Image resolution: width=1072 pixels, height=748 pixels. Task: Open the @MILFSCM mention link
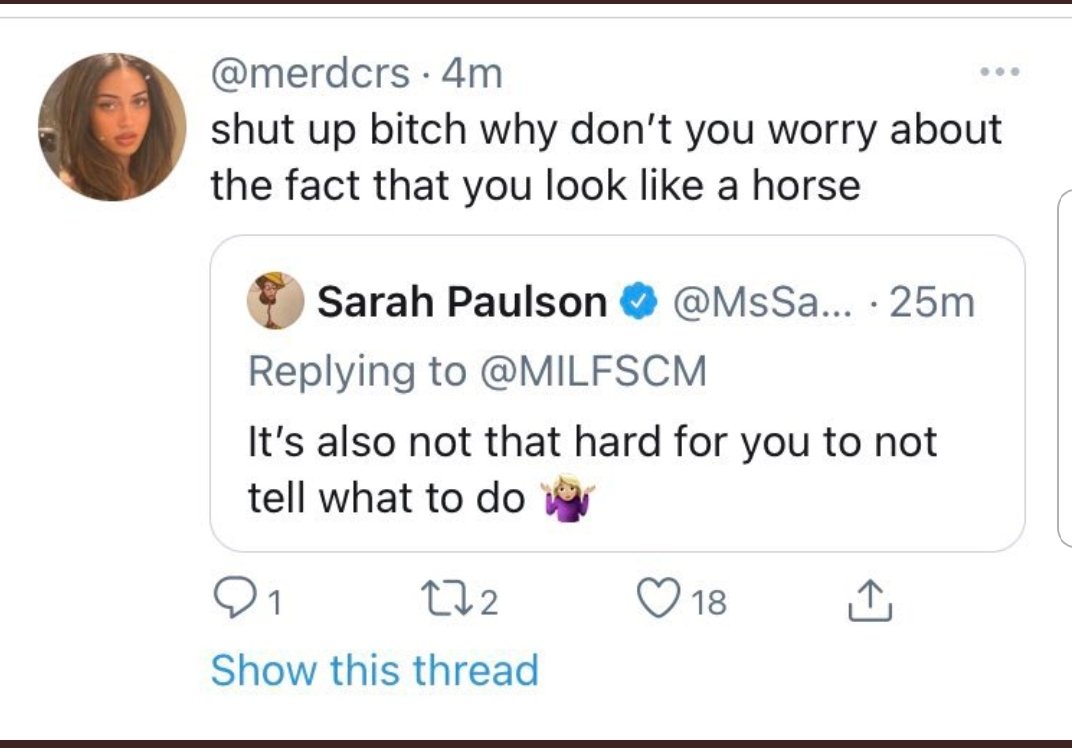[593, 371]
